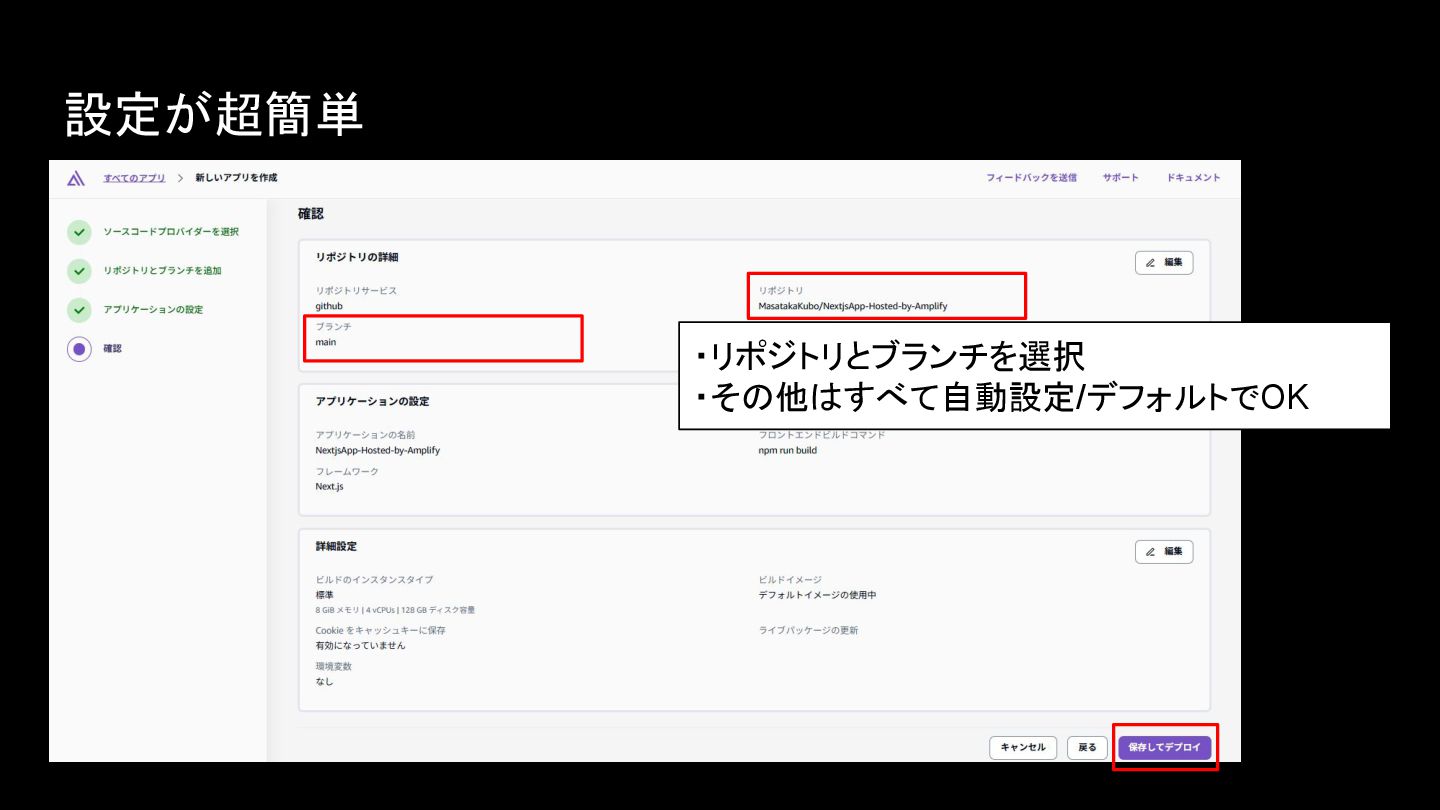Click the キャンセル button
The height and width of the screenshot is (810, 1440).
1023,747
